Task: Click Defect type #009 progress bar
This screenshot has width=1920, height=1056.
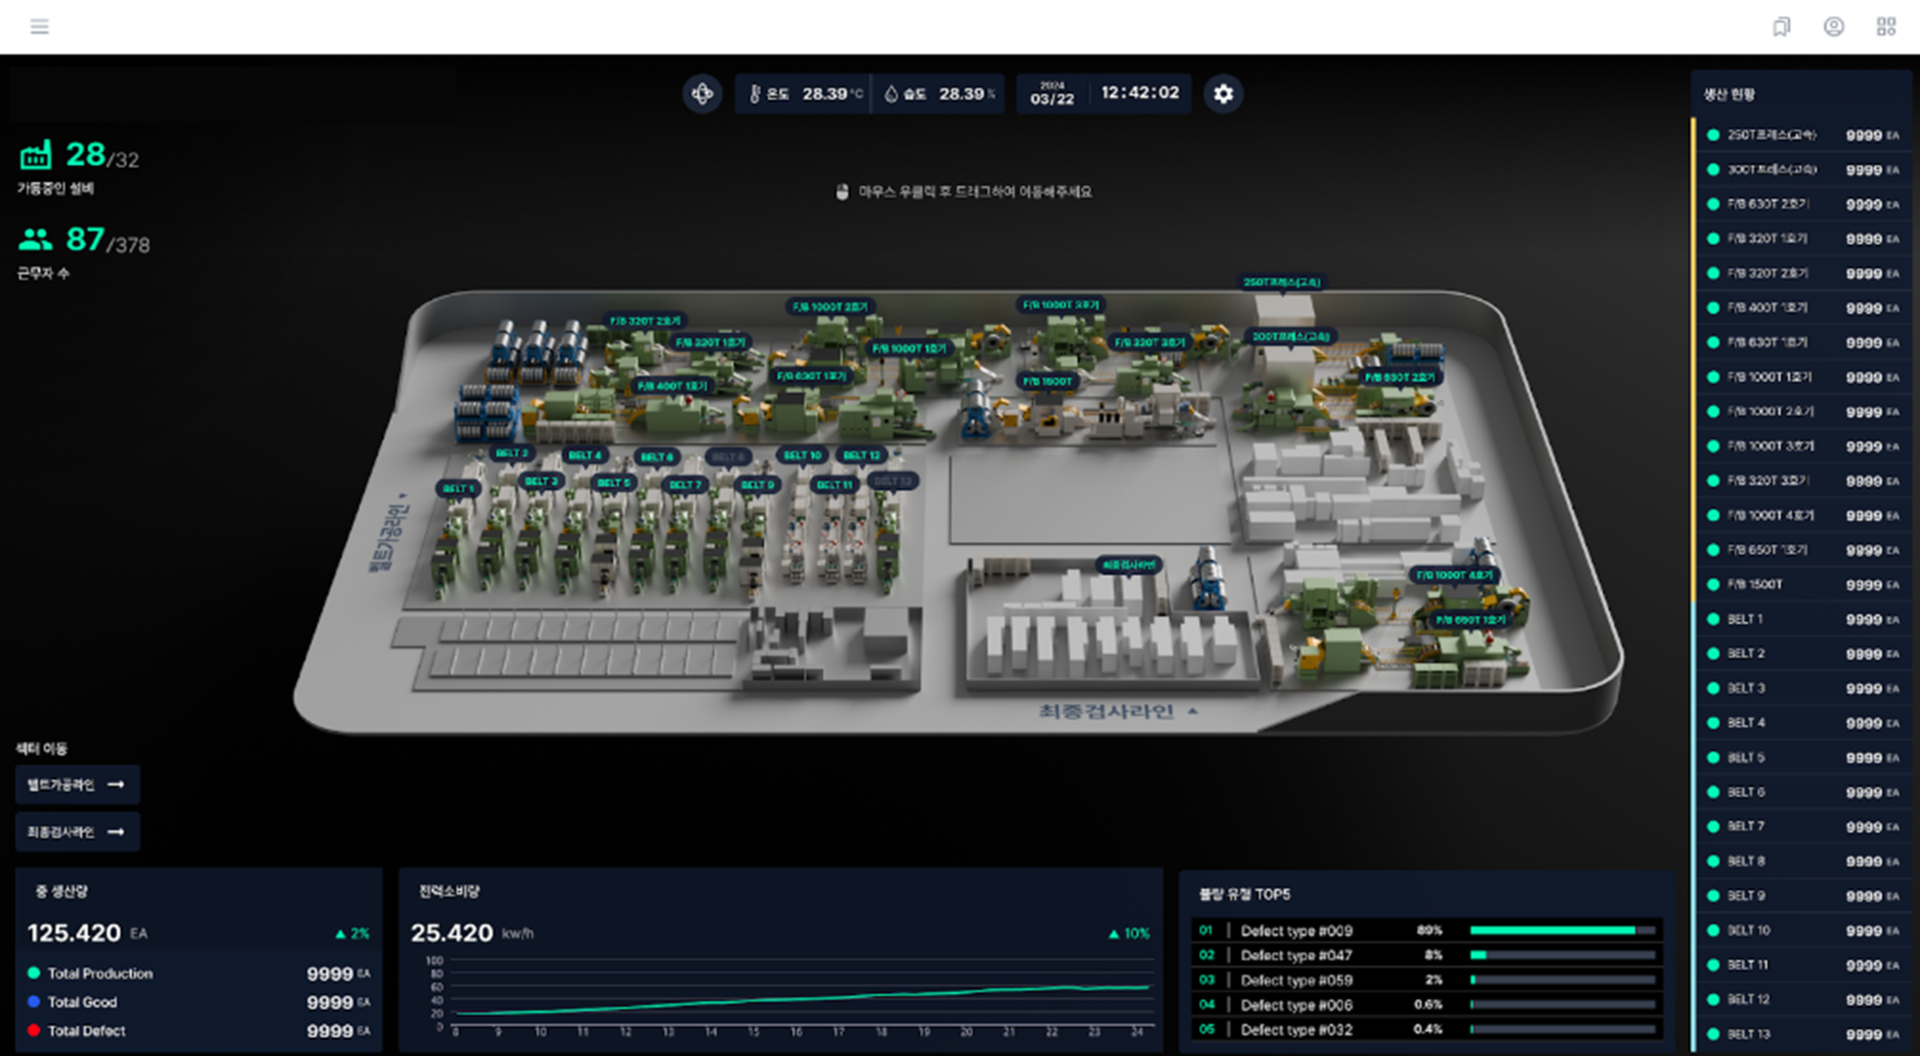Action: pos(1562,930)
